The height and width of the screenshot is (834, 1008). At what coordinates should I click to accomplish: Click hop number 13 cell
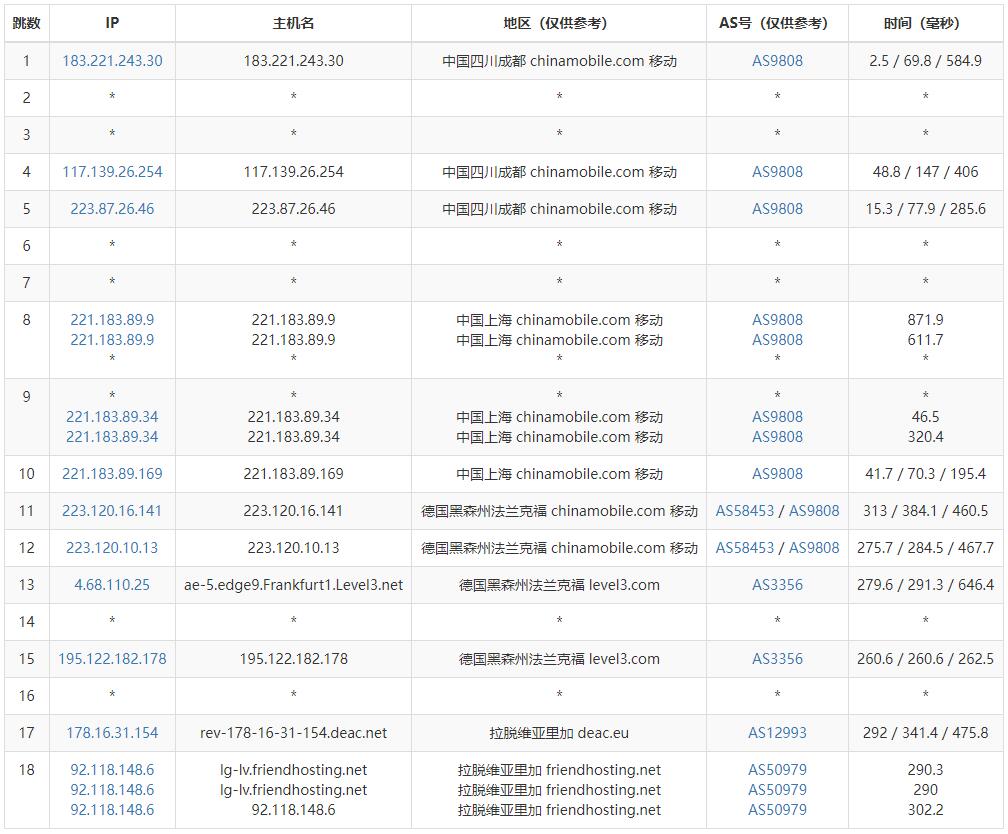(x=26, y=585)
